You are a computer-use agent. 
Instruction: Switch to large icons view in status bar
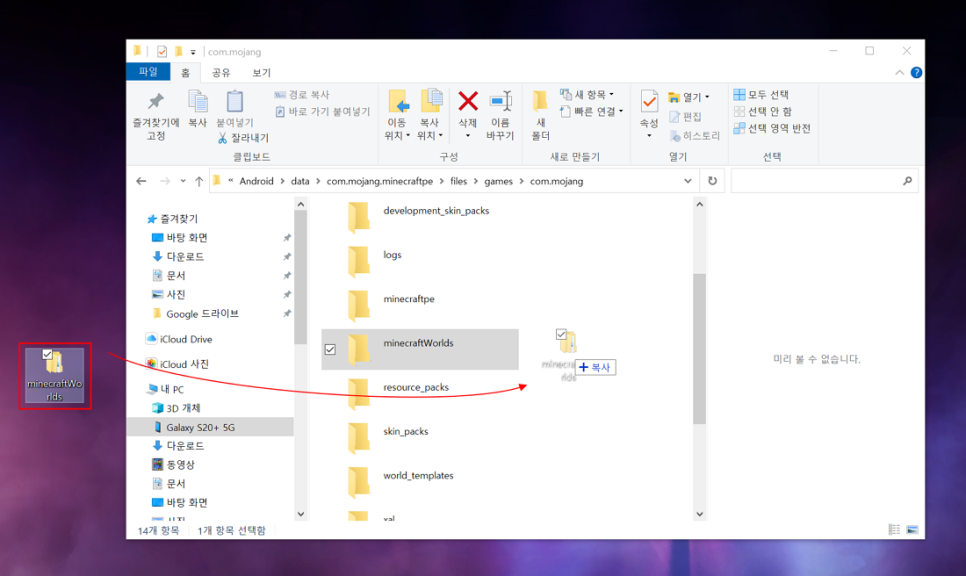[912, 530]
